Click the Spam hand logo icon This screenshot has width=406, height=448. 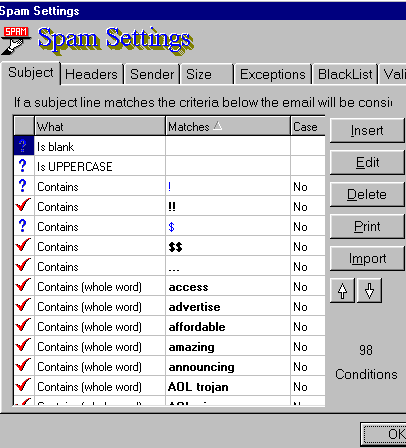[16, 40]
